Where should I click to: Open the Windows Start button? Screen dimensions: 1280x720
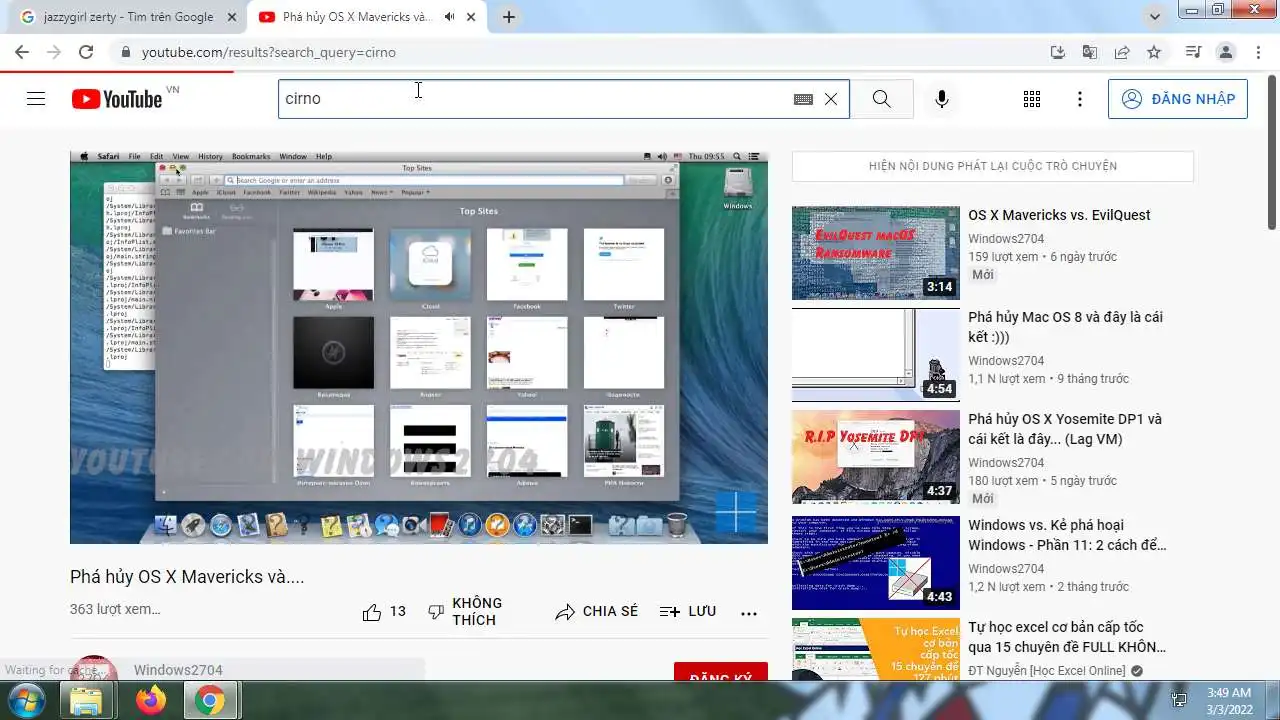pos(25,701)
